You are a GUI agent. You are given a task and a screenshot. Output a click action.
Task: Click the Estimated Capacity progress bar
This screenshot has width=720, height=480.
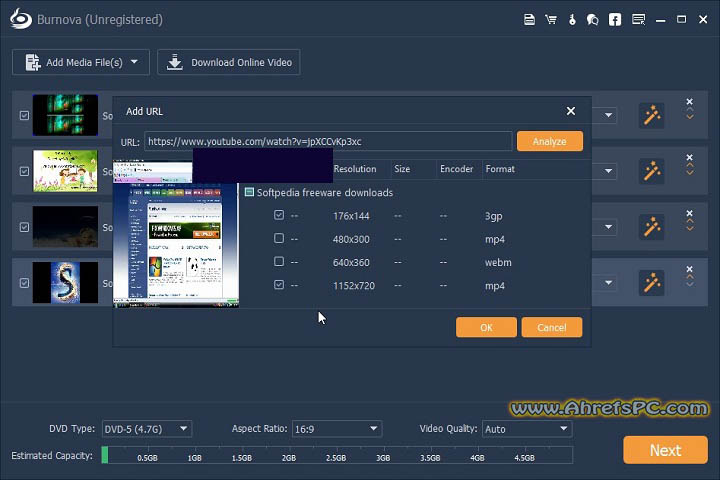point(337,455)
